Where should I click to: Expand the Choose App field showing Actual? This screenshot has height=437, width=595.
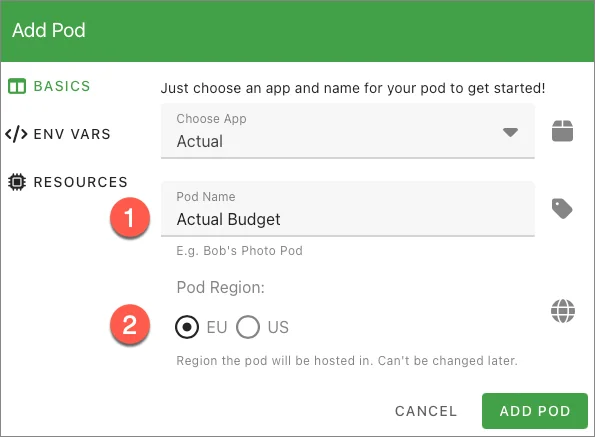pyautogui.click(x=348, y=131)
